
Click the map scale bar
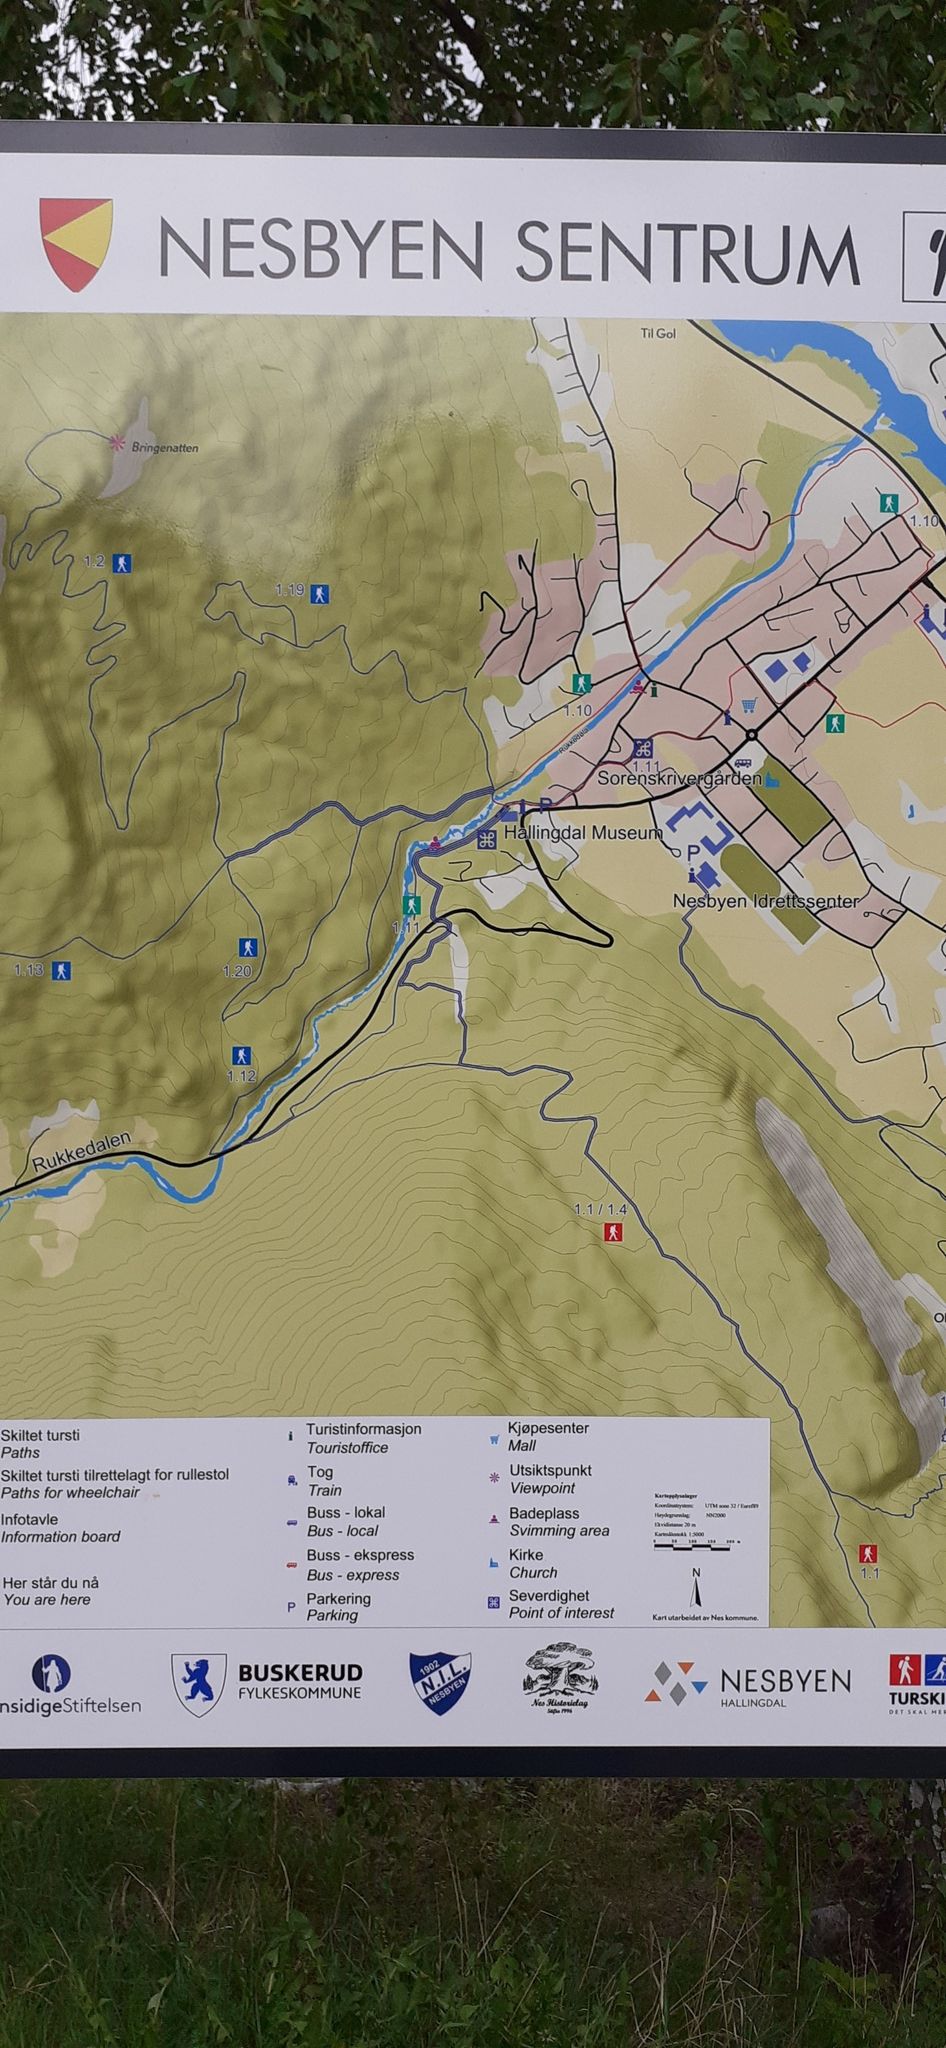tap(697, 1544)
